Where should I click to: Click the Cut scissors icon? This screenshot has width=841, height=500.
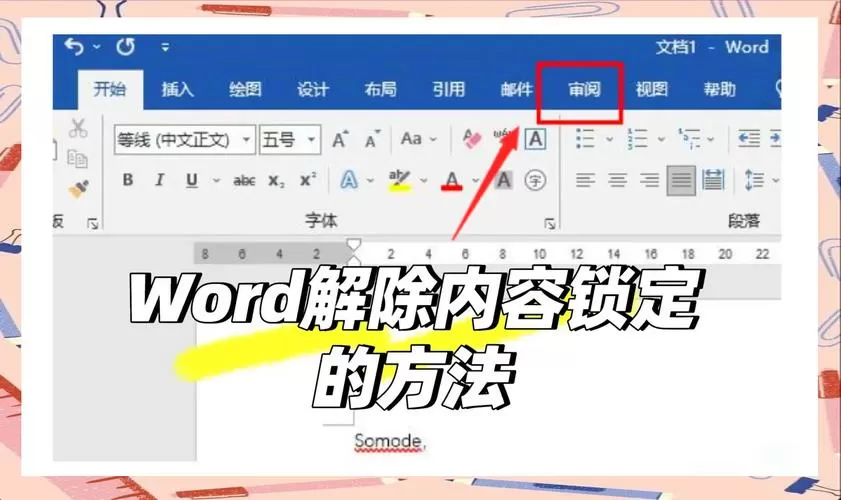tap(78, 128)
